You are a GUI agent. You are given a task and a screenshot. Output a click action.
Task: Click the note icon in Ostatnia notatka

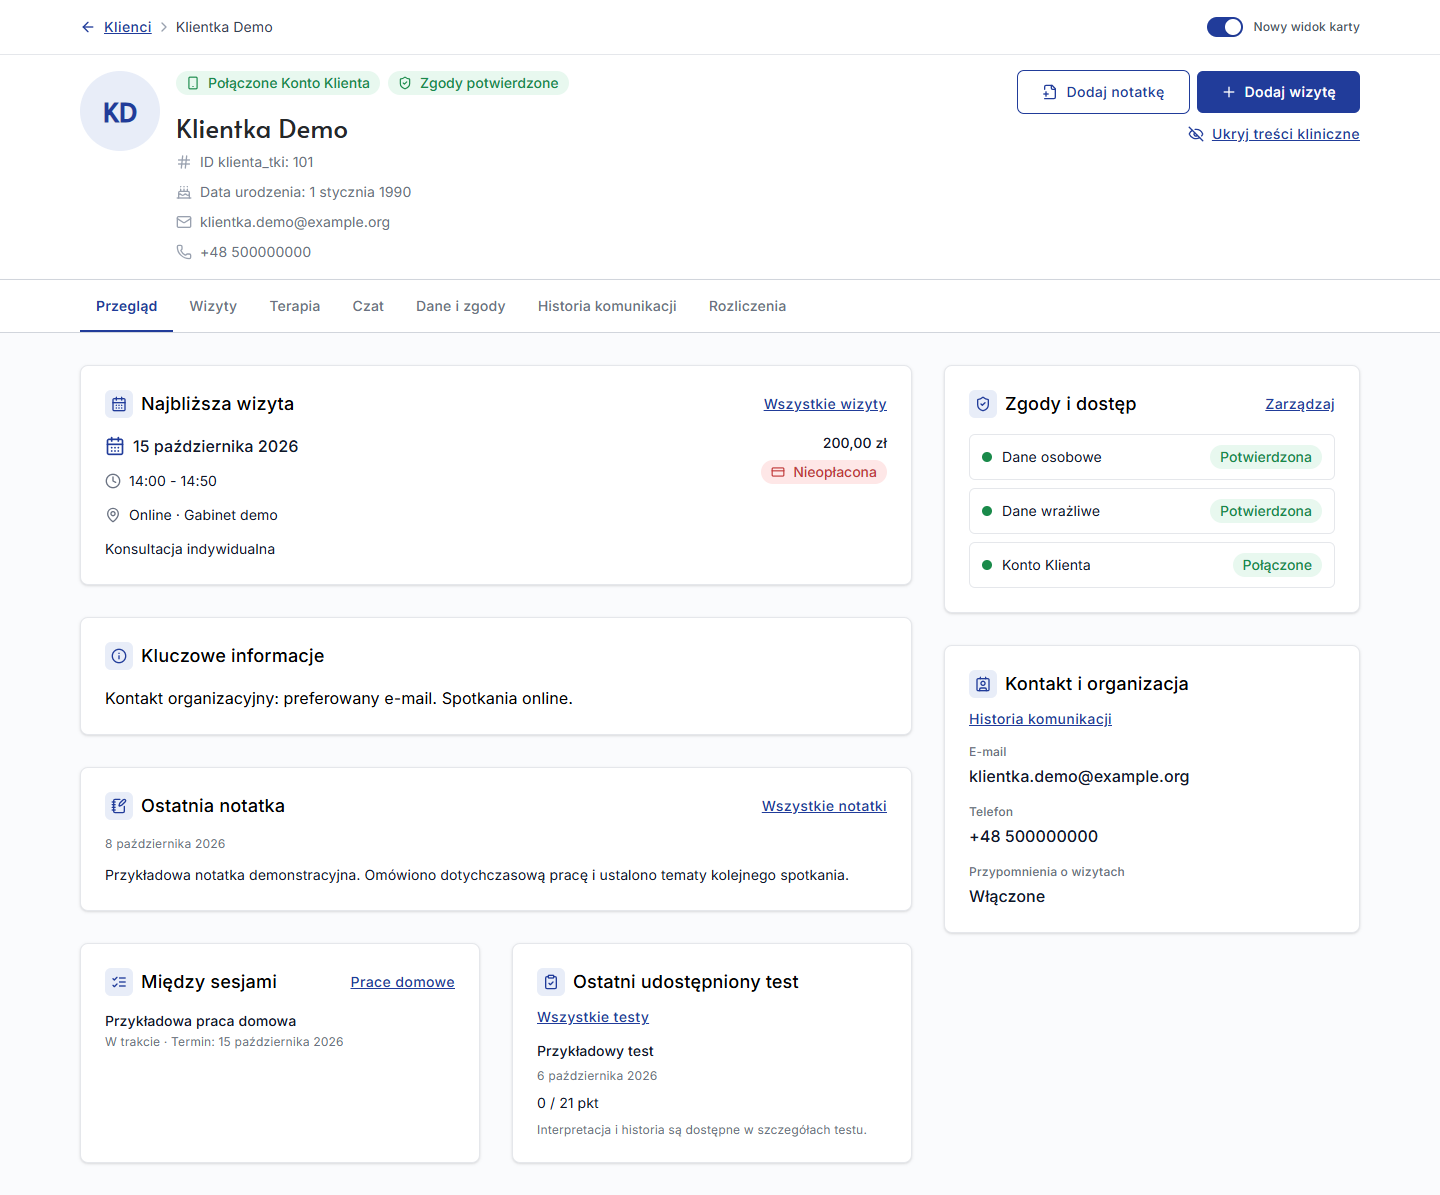click(x=119, y=806)
